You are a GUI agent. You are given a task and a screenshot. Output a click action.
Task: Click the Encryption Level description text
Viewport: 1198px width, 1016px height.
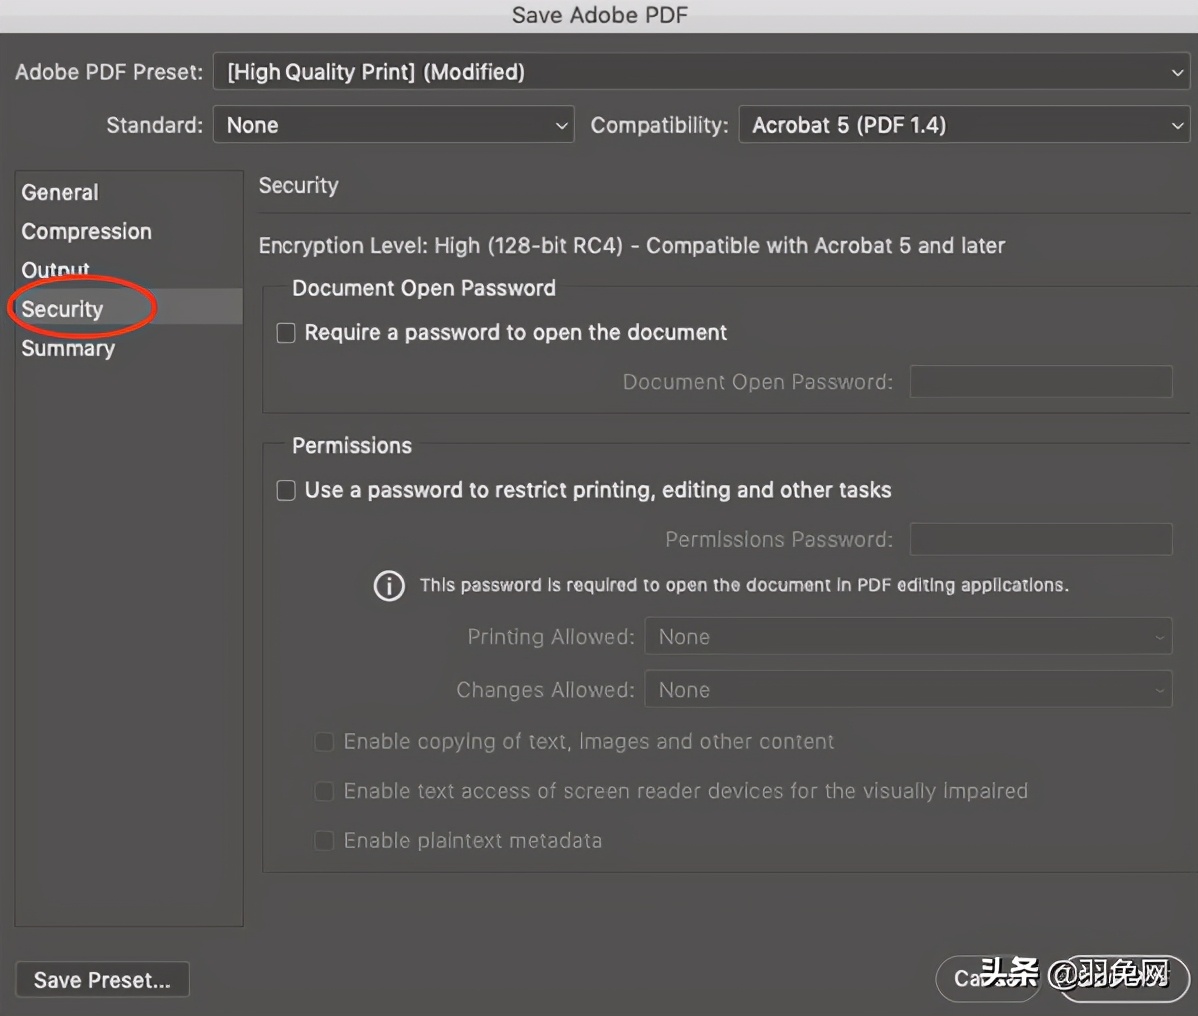(x=632, y=245)
